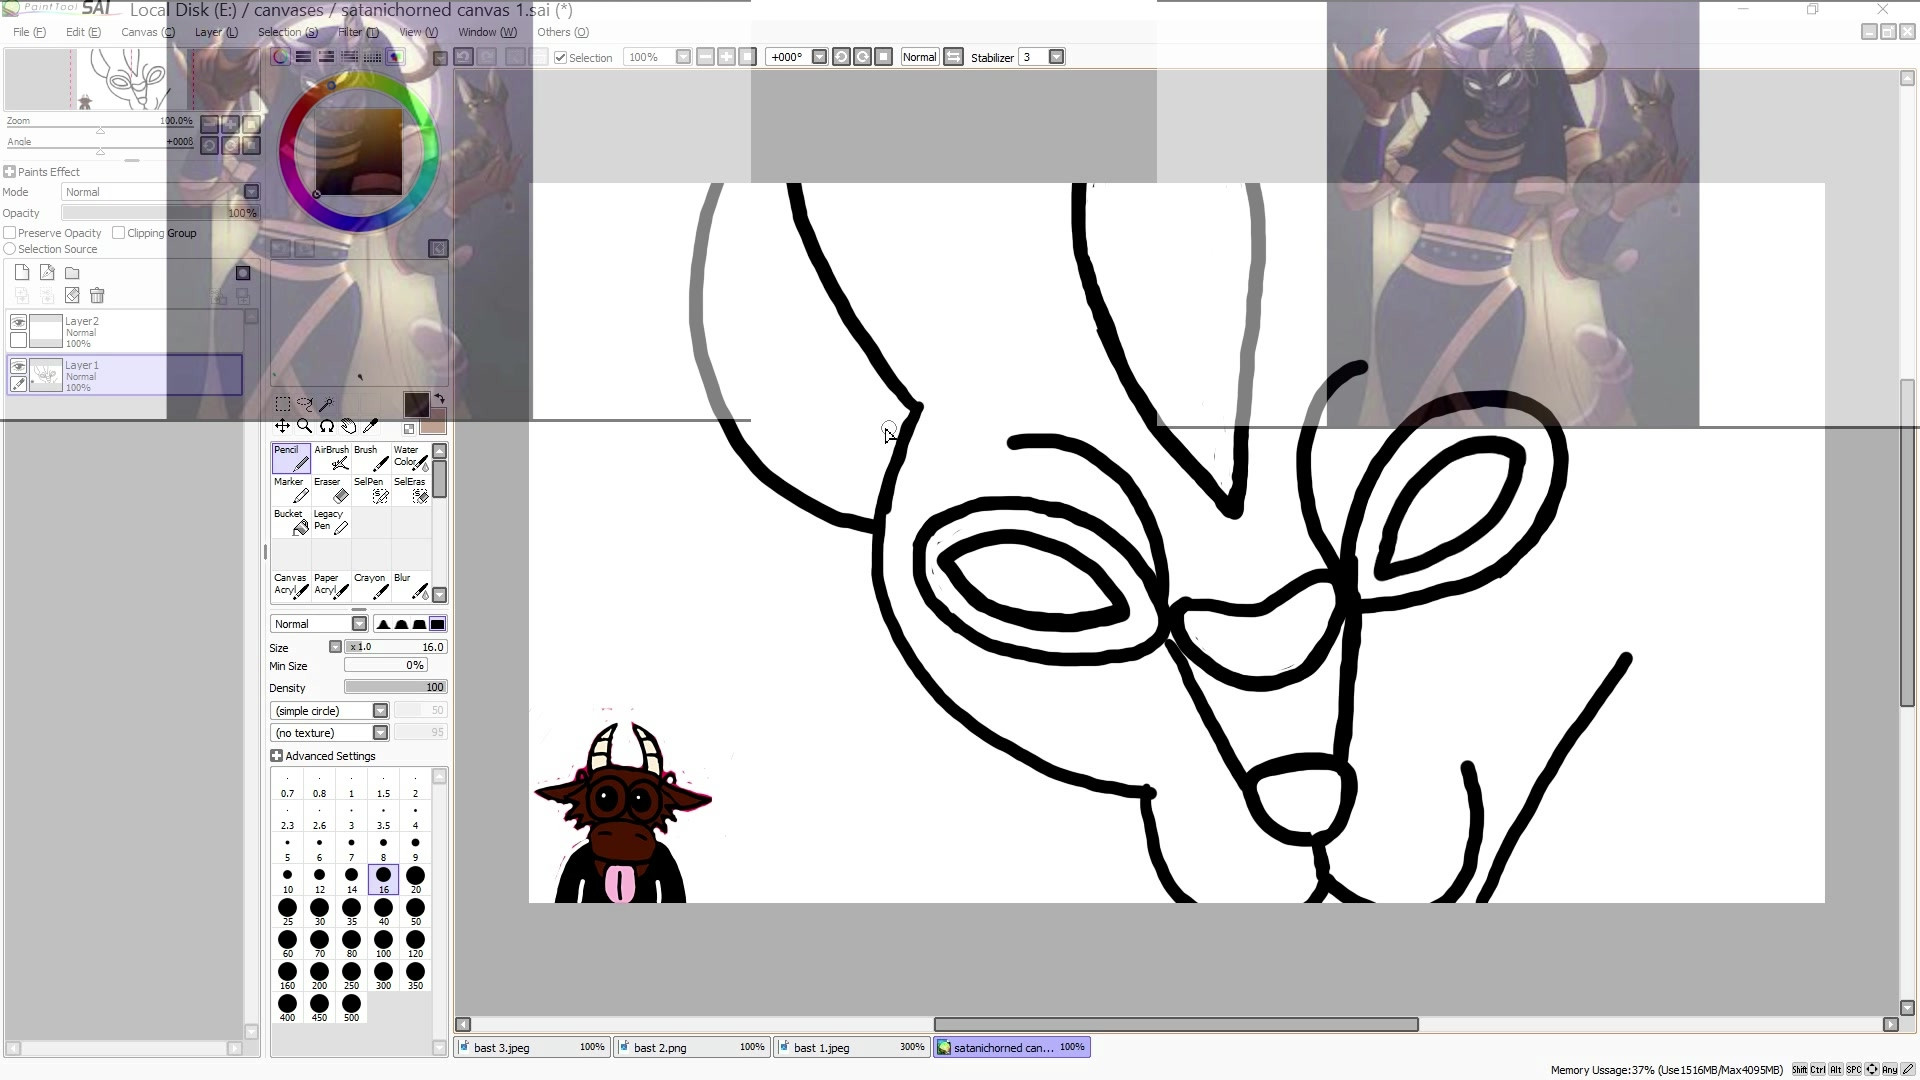Switch to the bast 3.jpeg tab

tap(532, 1047)
